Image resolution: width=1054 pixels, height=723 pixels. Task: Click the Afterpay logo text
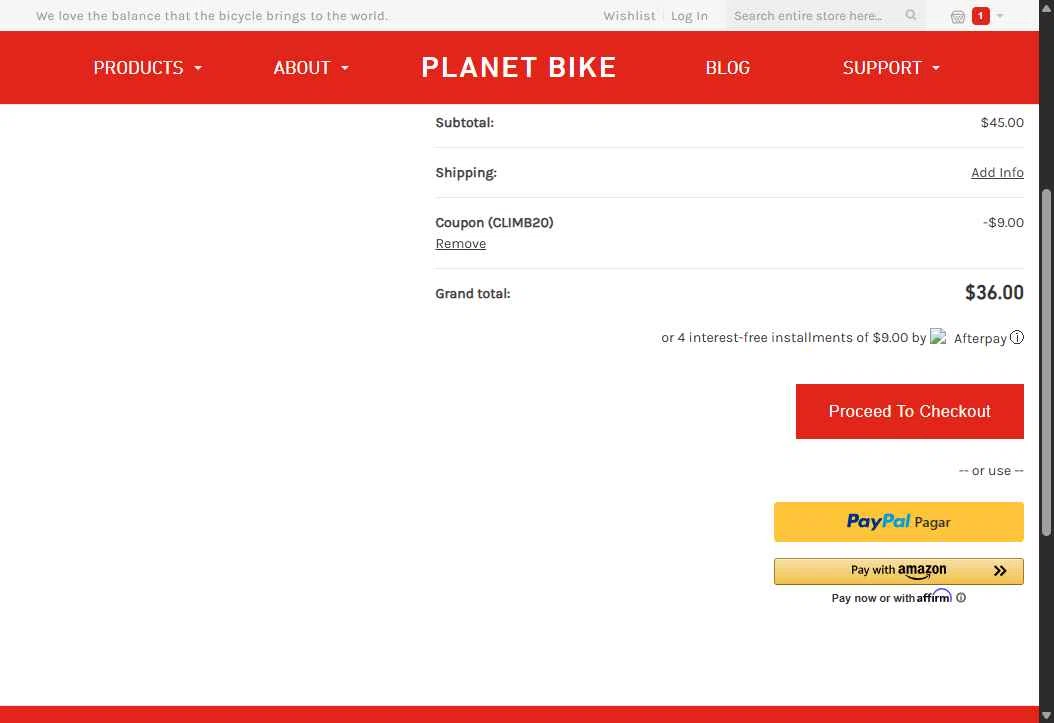pos(980,338)
